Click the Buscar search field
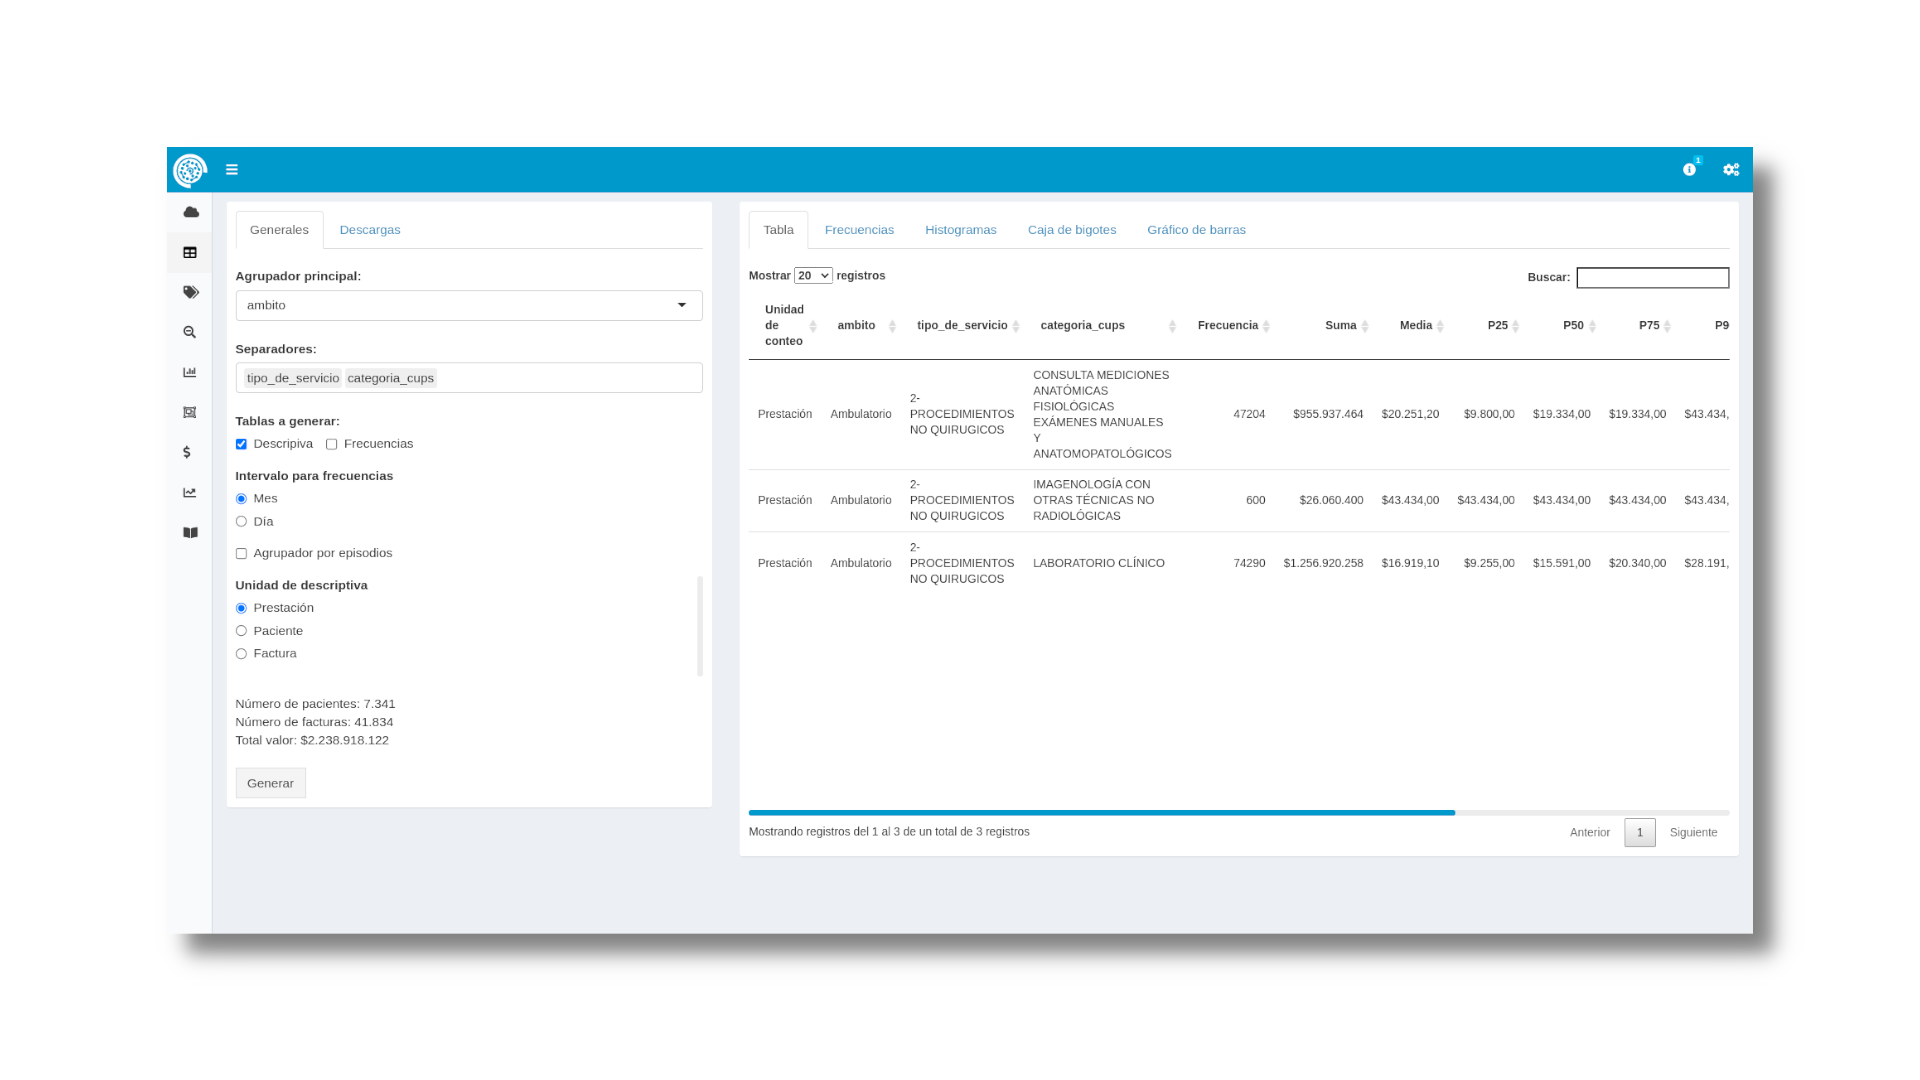Image resolution: width=1920 pixels, height=1080 pixels. pyautogui.click(x=1652, y=278)
